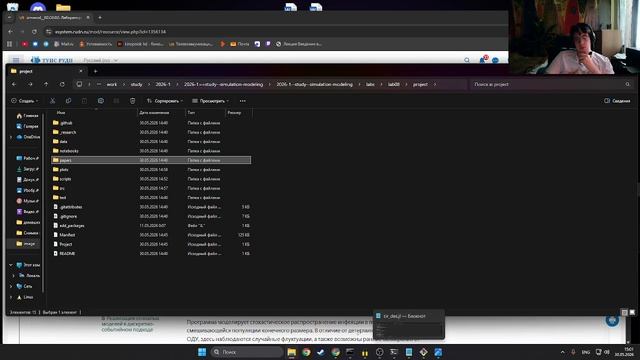Select the add_packages file
The height and width of the screenshot is (360, 640).
pos(151,226)
